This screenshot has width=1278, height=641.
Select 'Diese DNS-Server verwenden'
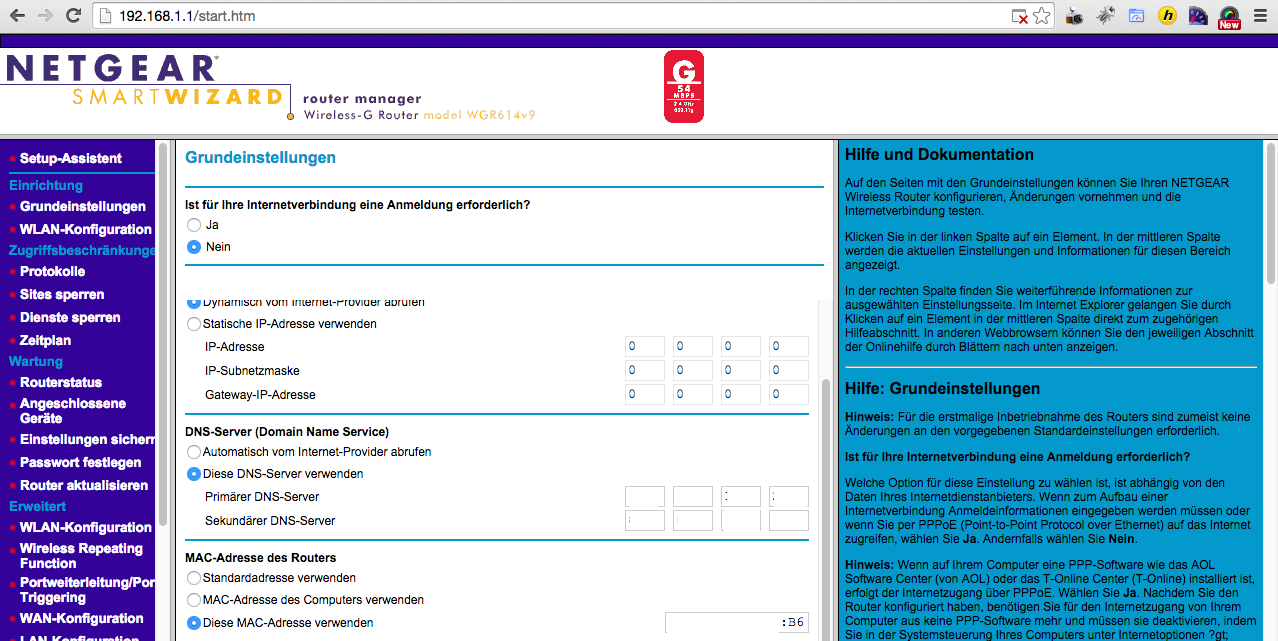click(x=194, y=474)
